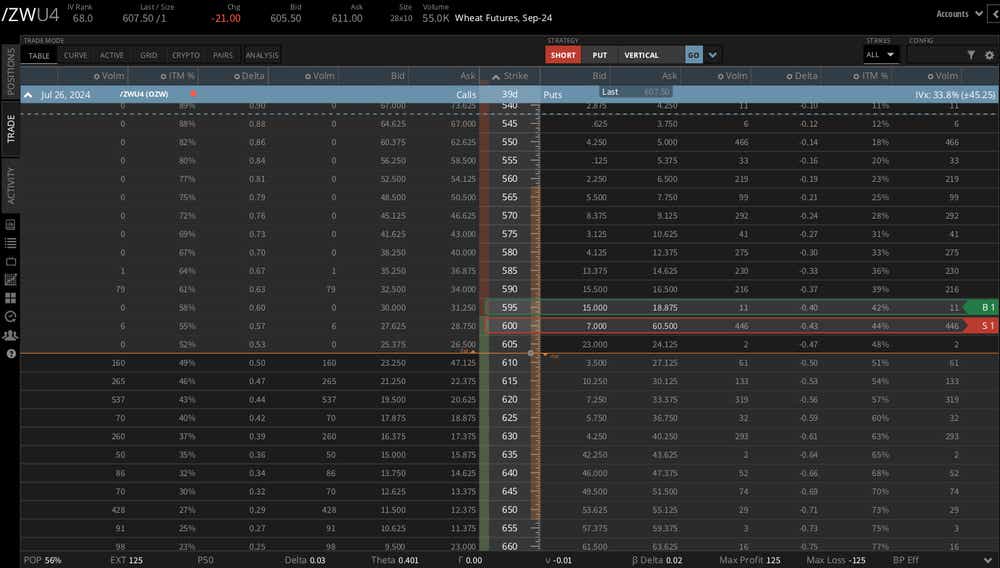Click the Bid 605.50 quote in header
1000x568 pixels.
[286, 14]
